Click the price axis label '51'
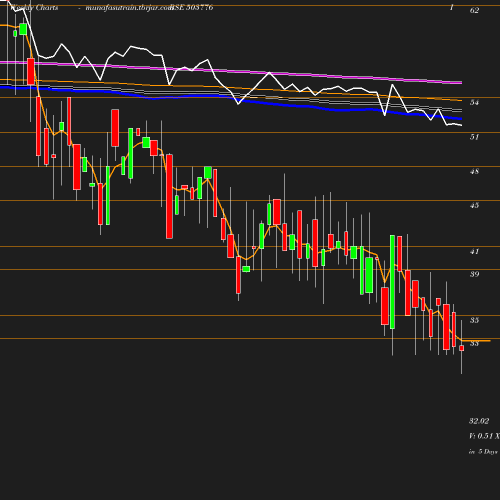Screen dimensions: 500x500 [x=474, y=137]
